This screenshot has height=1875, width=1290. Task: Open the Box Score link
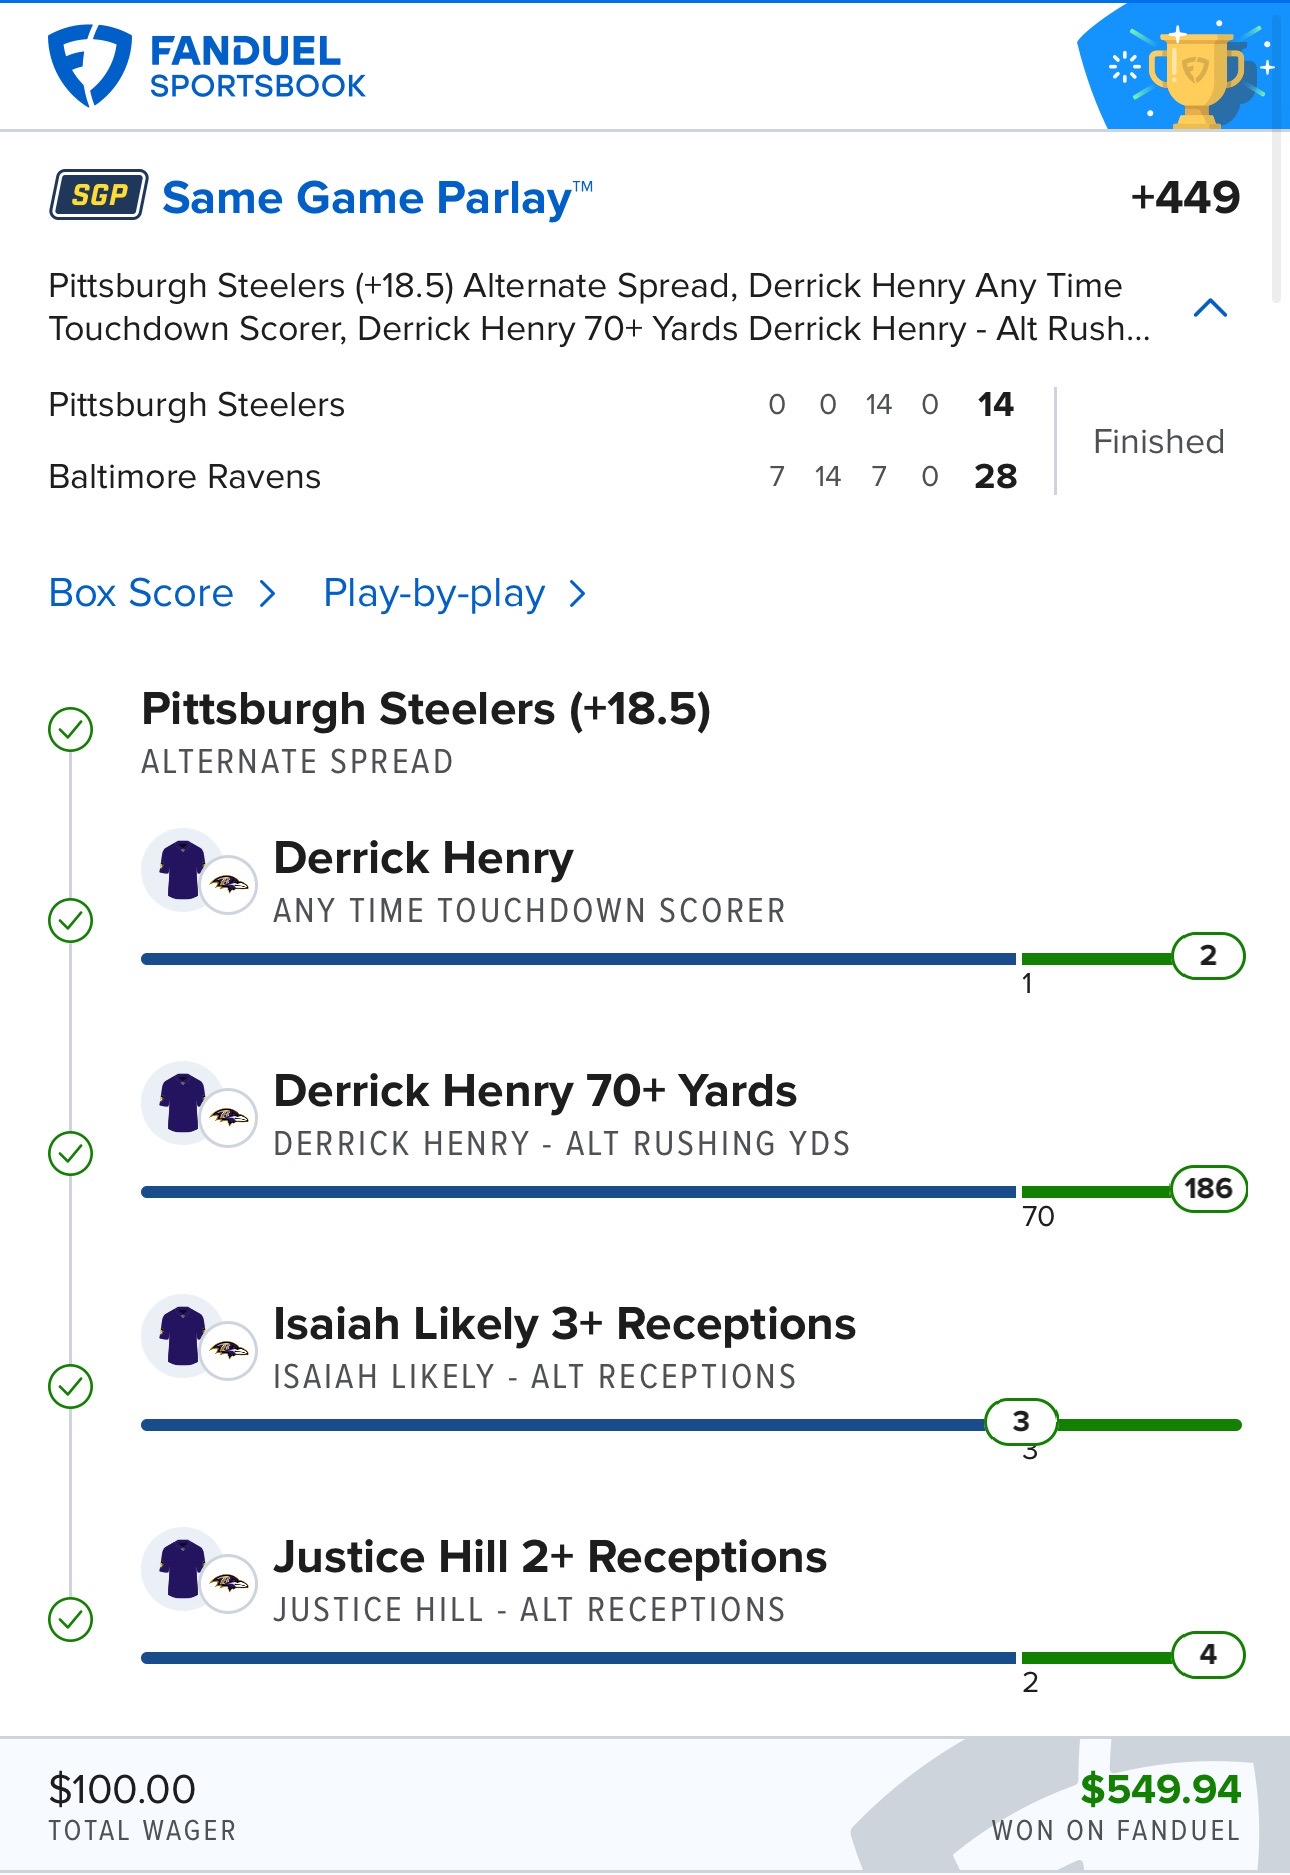point(141,594)
